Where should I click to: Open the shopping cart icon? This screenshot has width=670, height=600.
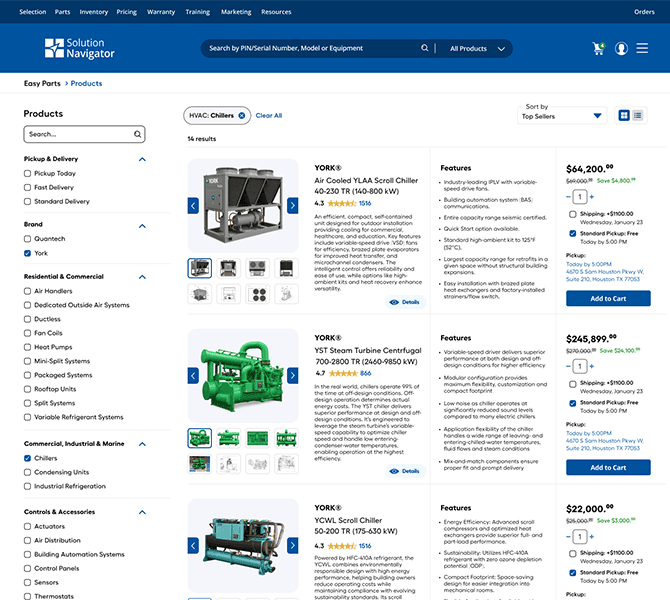click(599, 48)
